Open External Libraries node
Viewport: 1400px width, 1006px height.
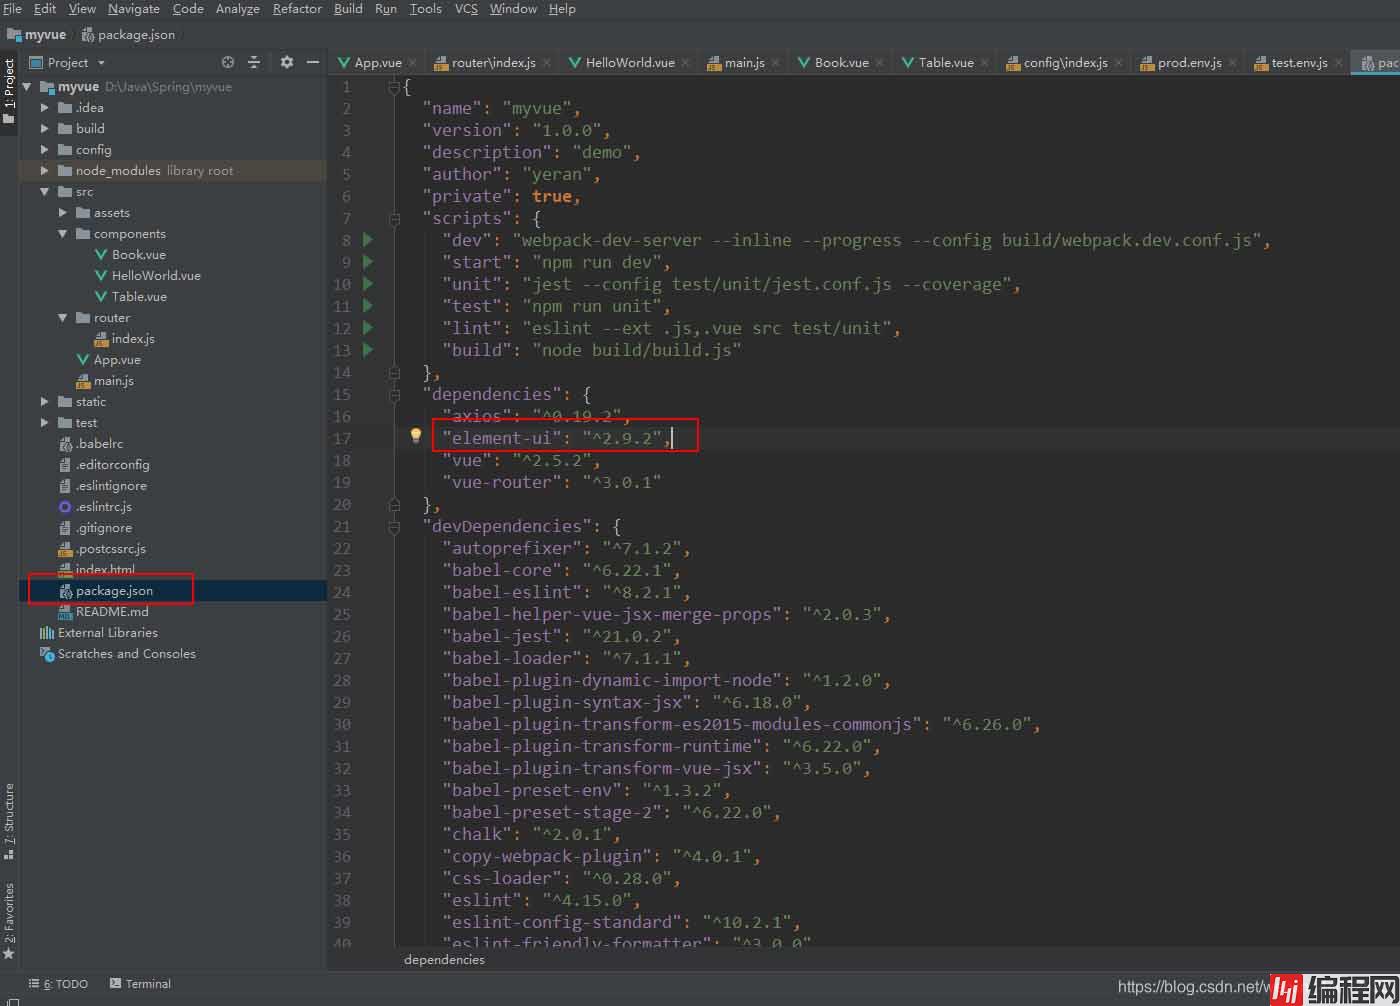[x=98, y=632]
